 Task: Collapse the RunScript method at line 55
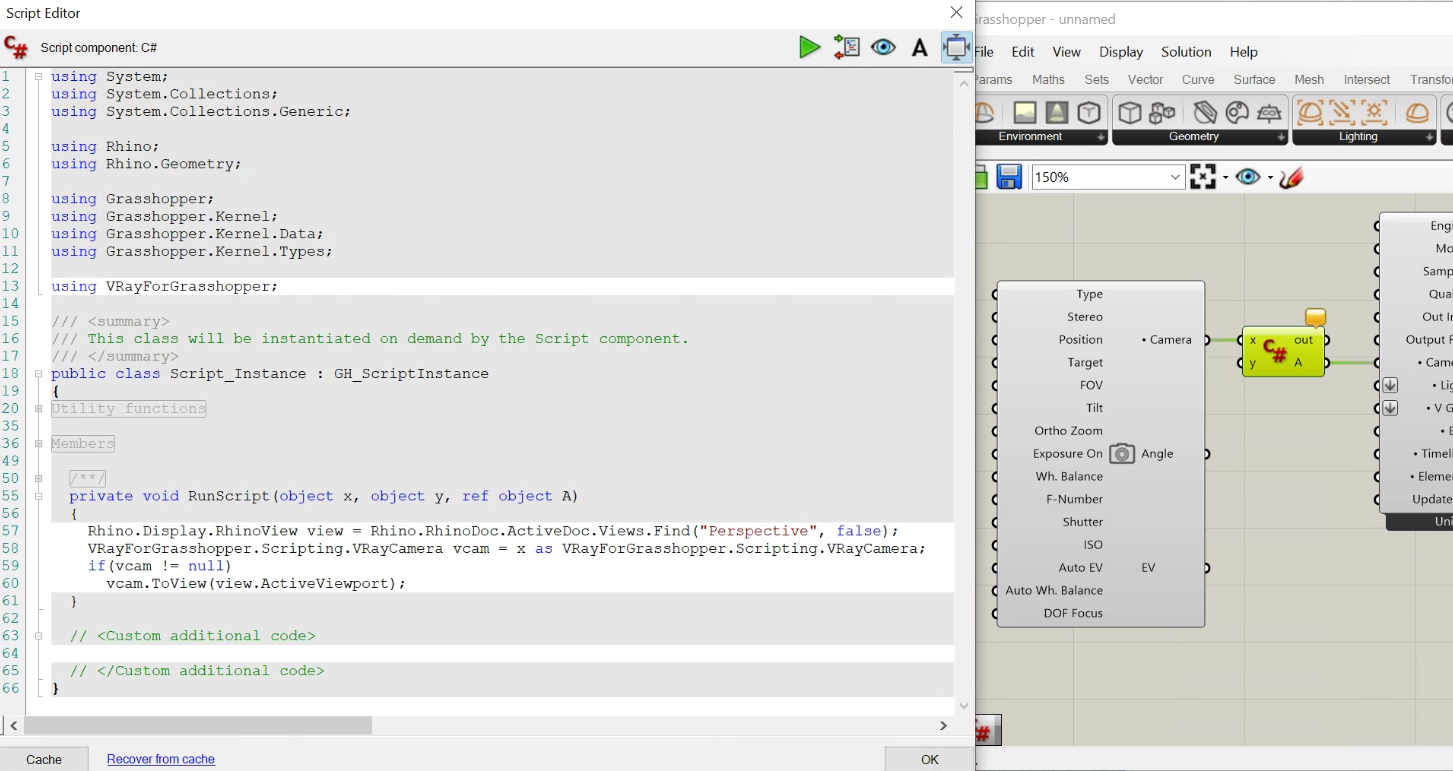pos(38,496)
